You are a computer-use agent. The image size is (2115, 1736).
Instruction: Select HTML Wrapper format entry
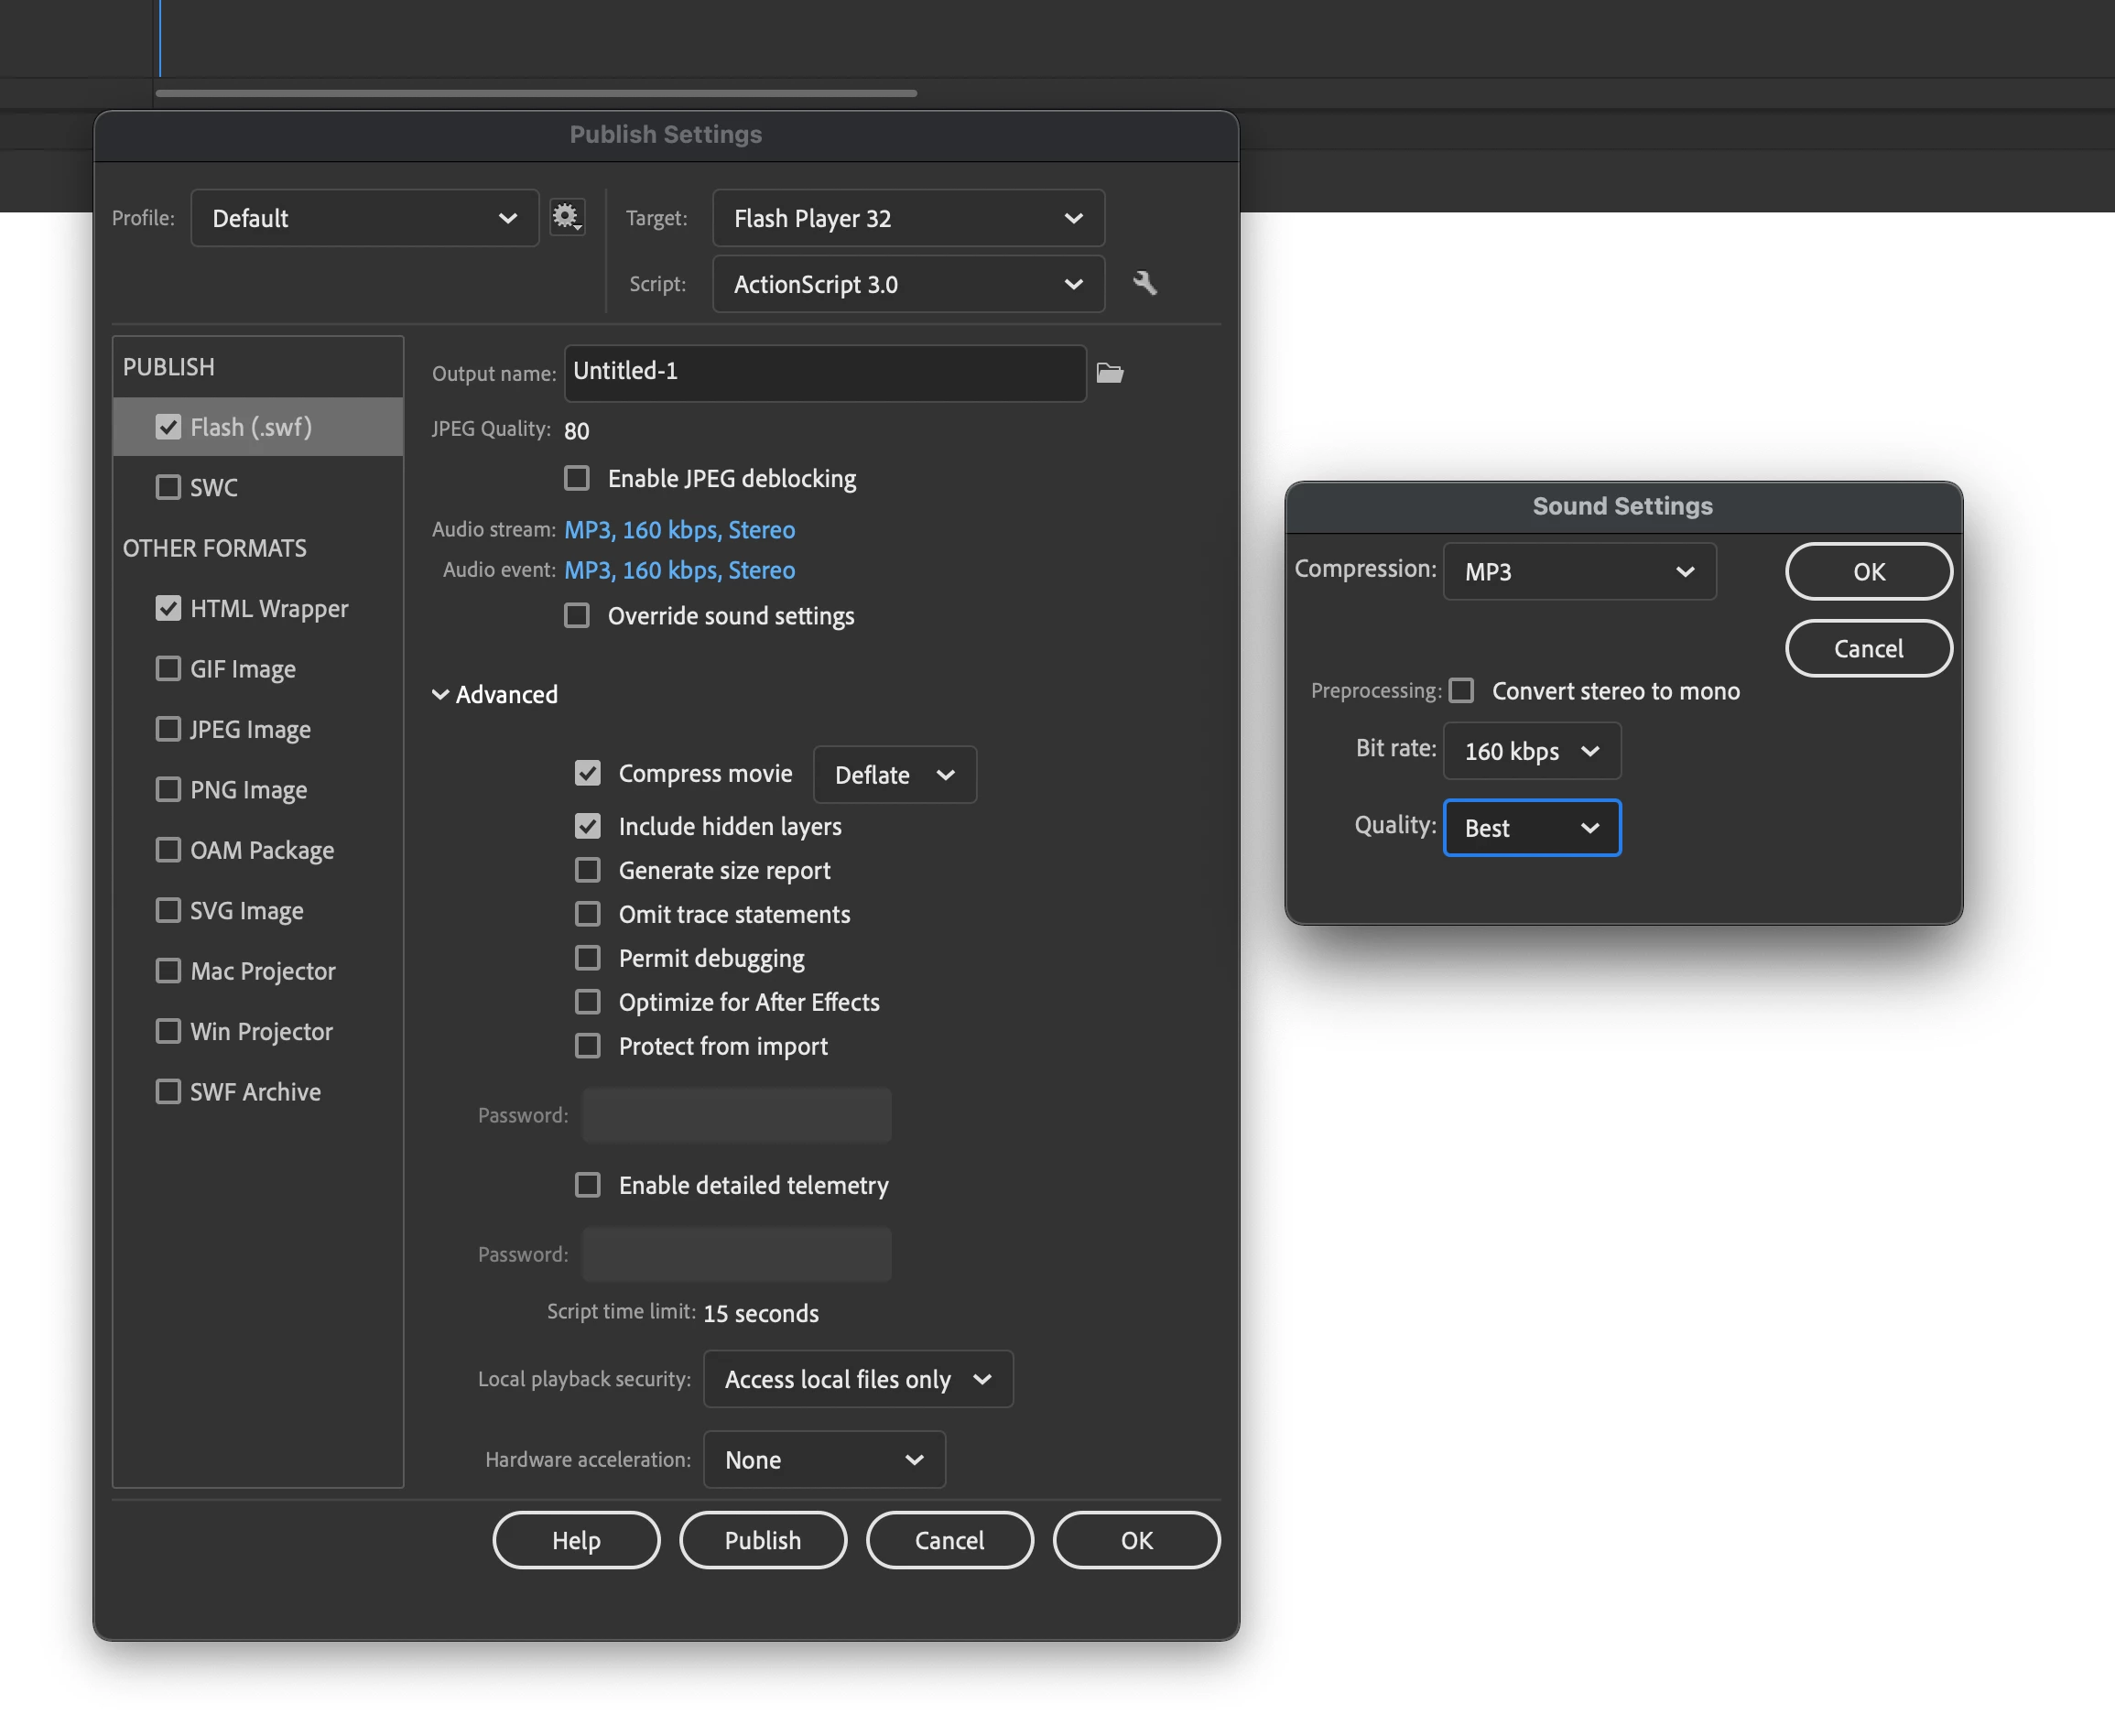[x=269, y=608]
